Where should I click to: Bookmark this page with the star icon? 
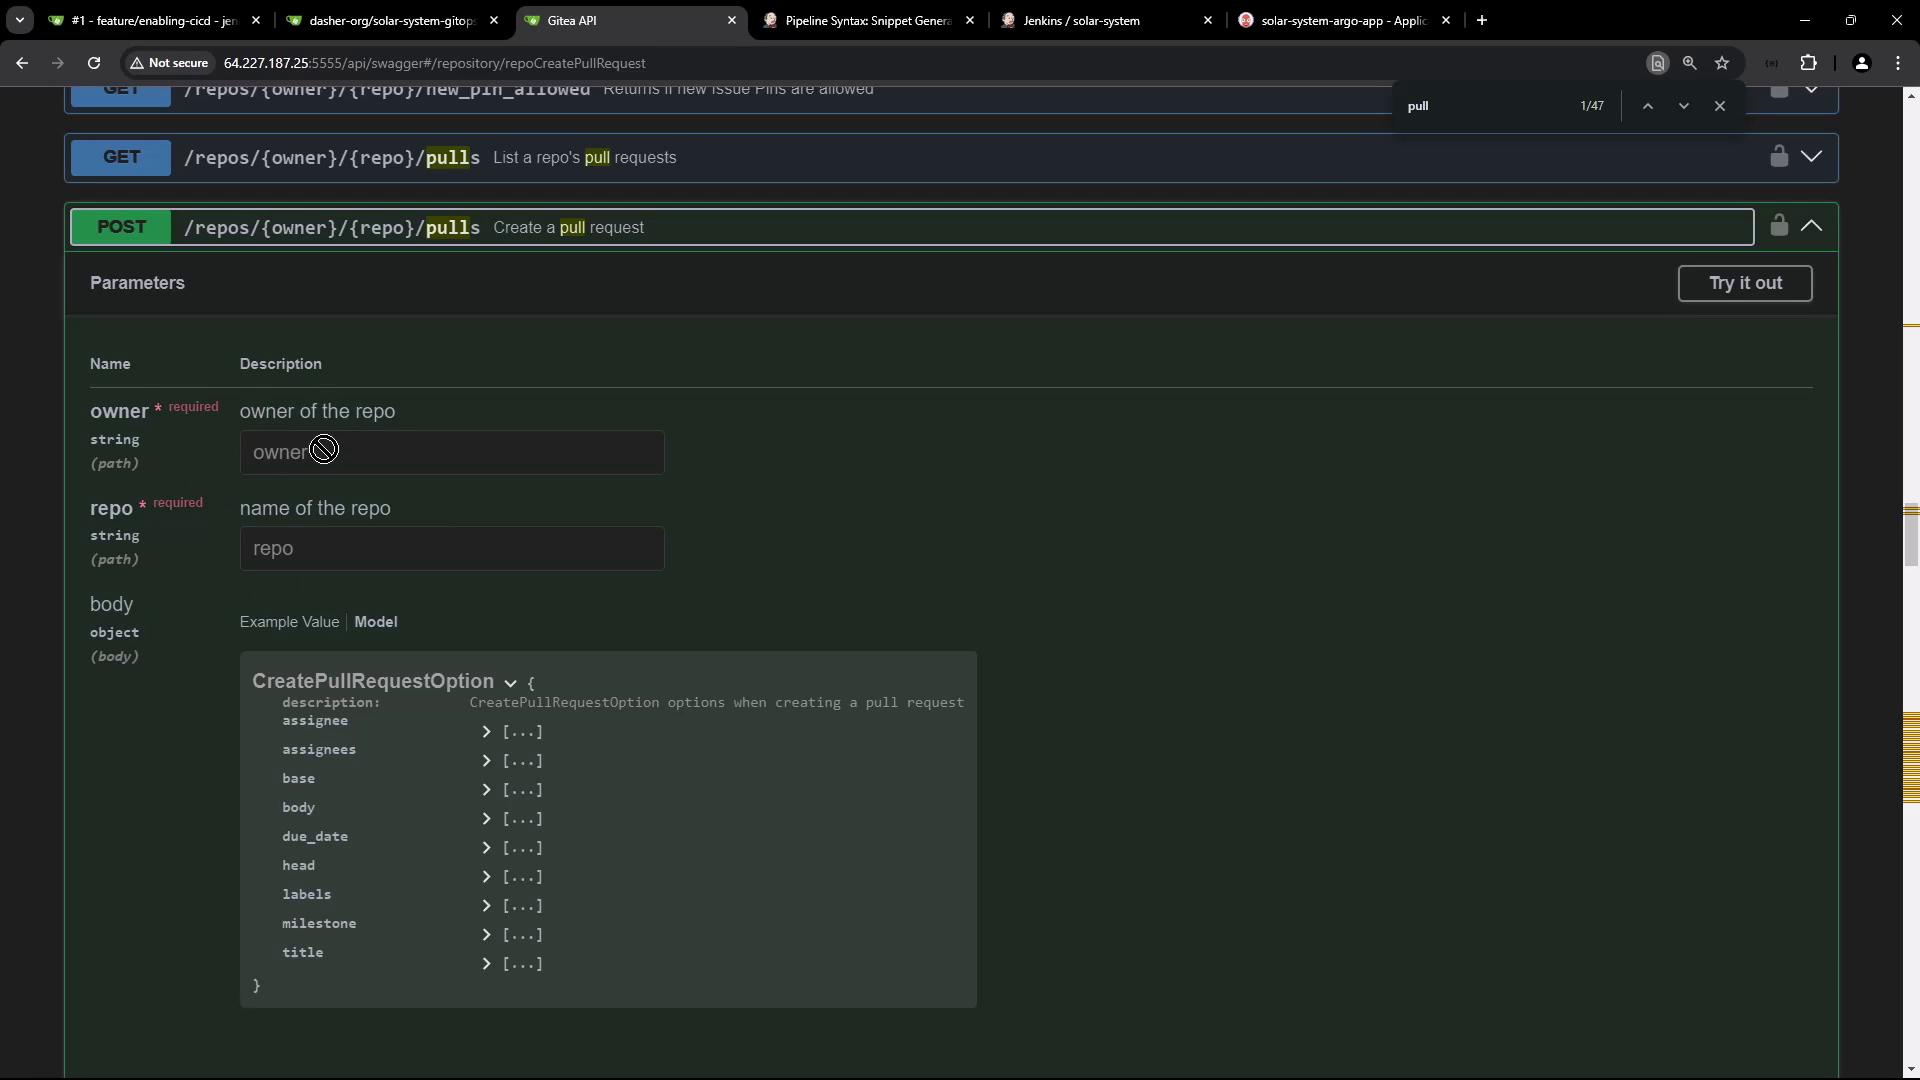pos(1722,63)
